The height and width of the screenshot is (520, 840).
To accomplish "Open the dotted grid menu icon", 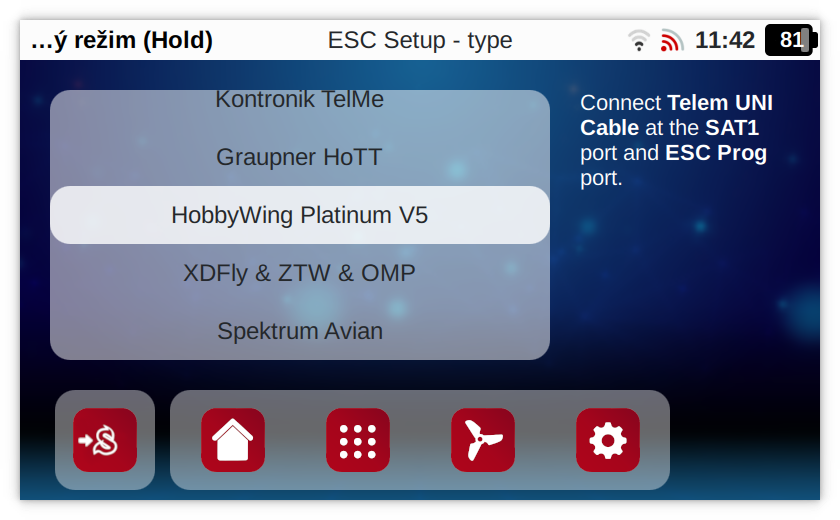I will click(358, 440).
